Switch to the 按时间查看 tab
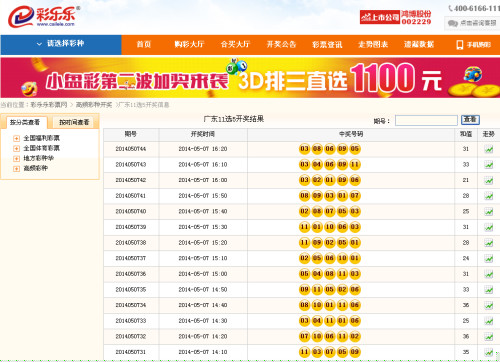The image size is (500, 362). (x=74, y=122)
